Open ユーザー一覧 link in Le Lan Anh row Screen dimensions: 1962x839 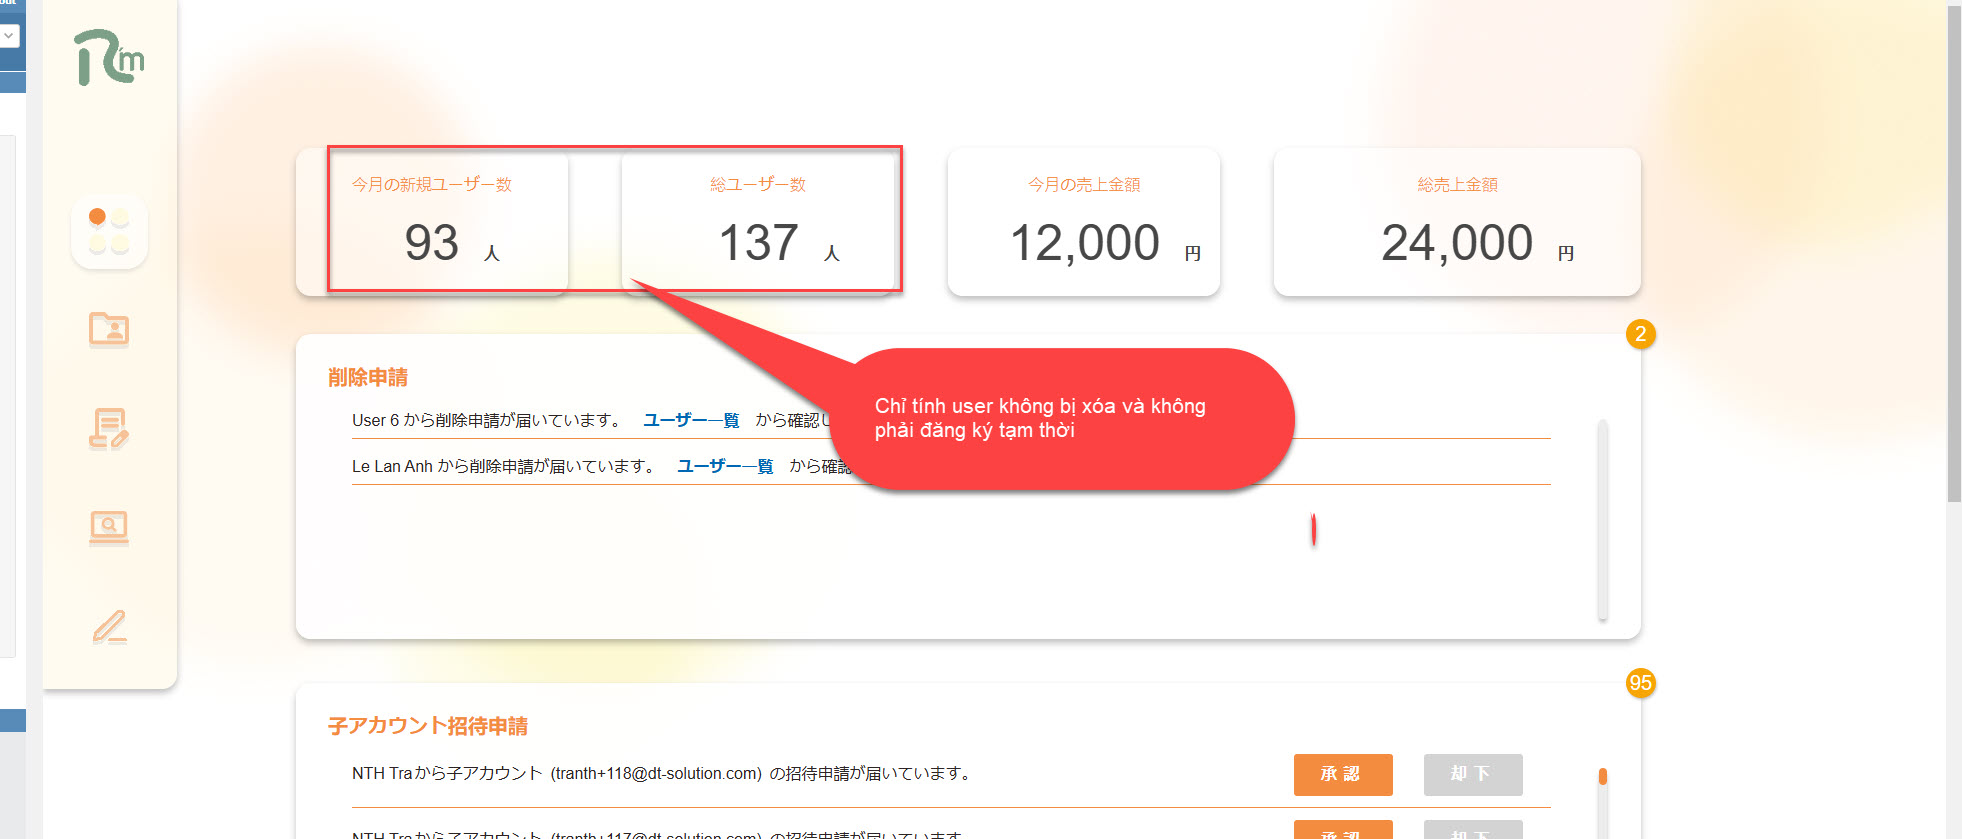point(724,466)
